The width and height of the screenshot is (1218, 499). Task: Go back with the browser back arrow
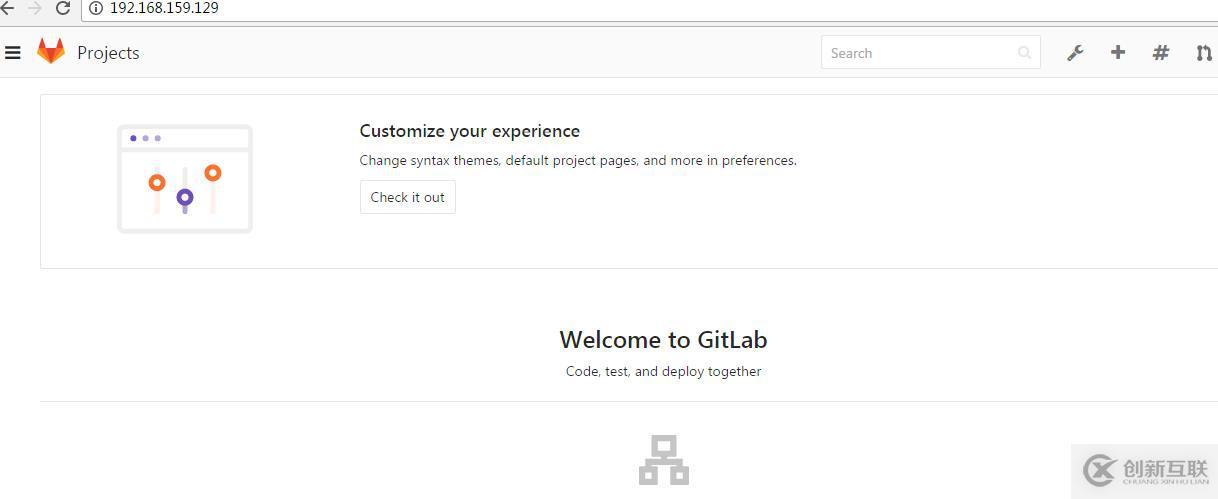(8, 8)
